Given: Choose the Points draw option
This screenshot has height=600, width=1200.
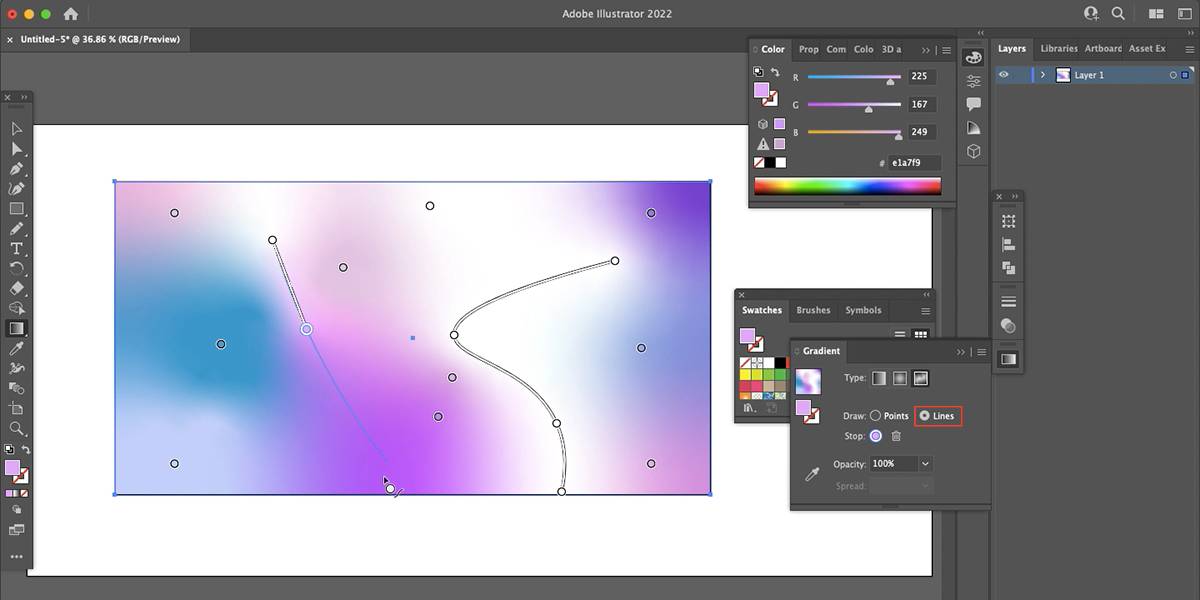Looking at the screenshot, I should [x=876, y=416].
